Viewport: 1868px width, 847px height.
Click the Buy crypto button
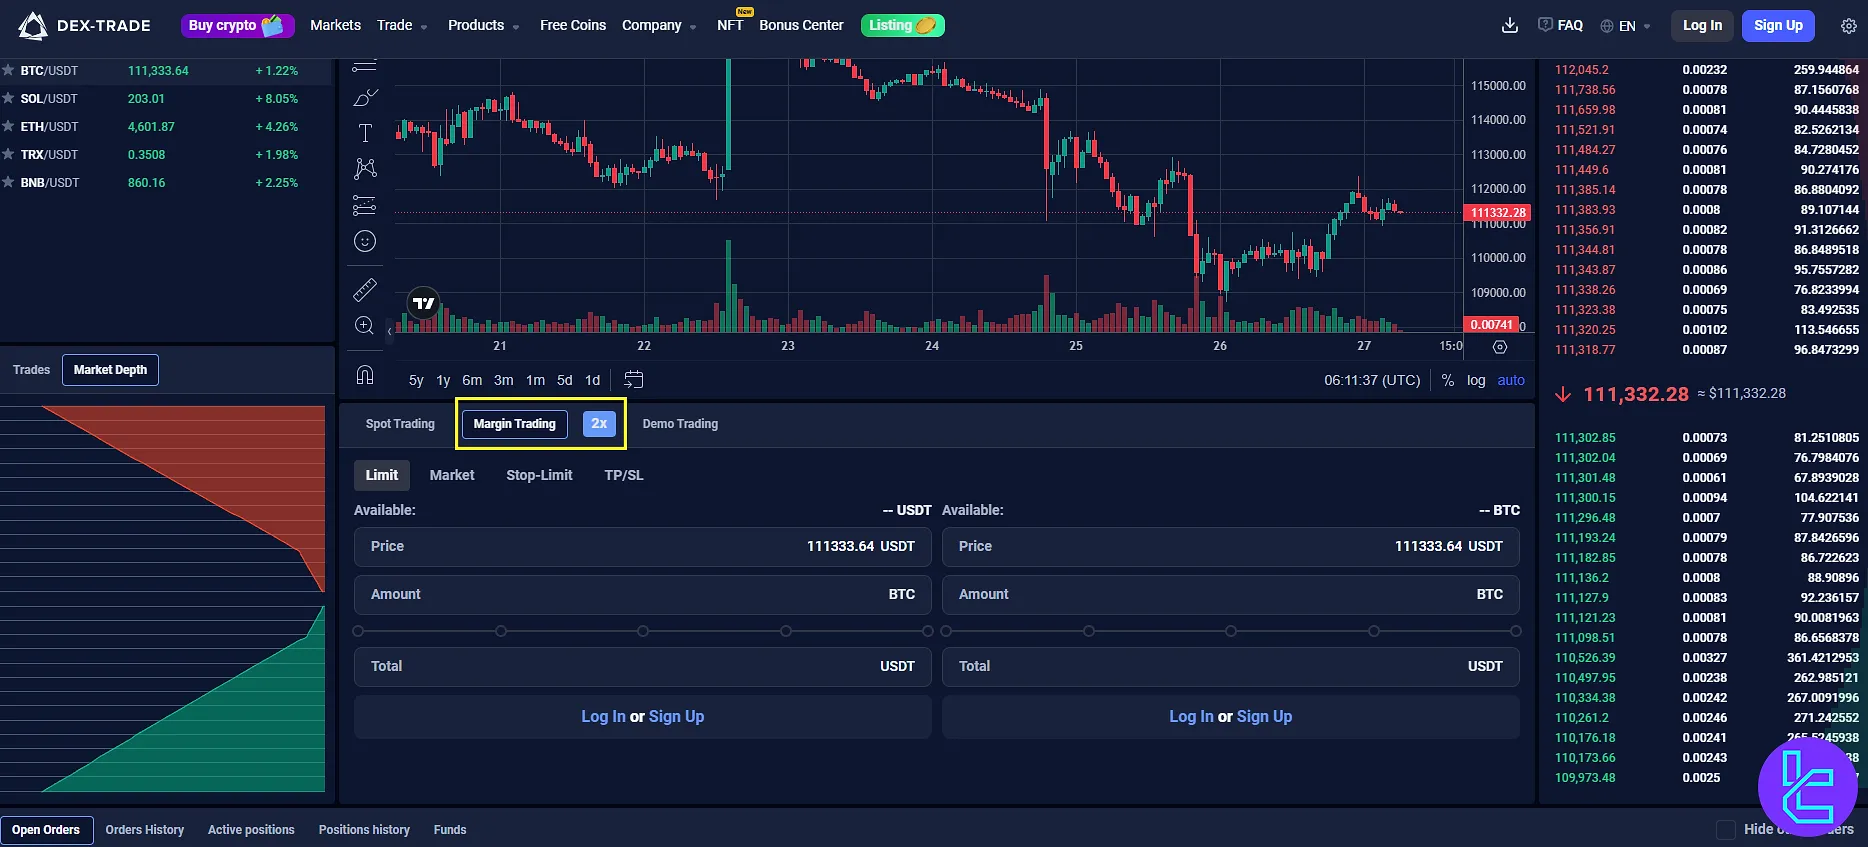coord(237,25)
